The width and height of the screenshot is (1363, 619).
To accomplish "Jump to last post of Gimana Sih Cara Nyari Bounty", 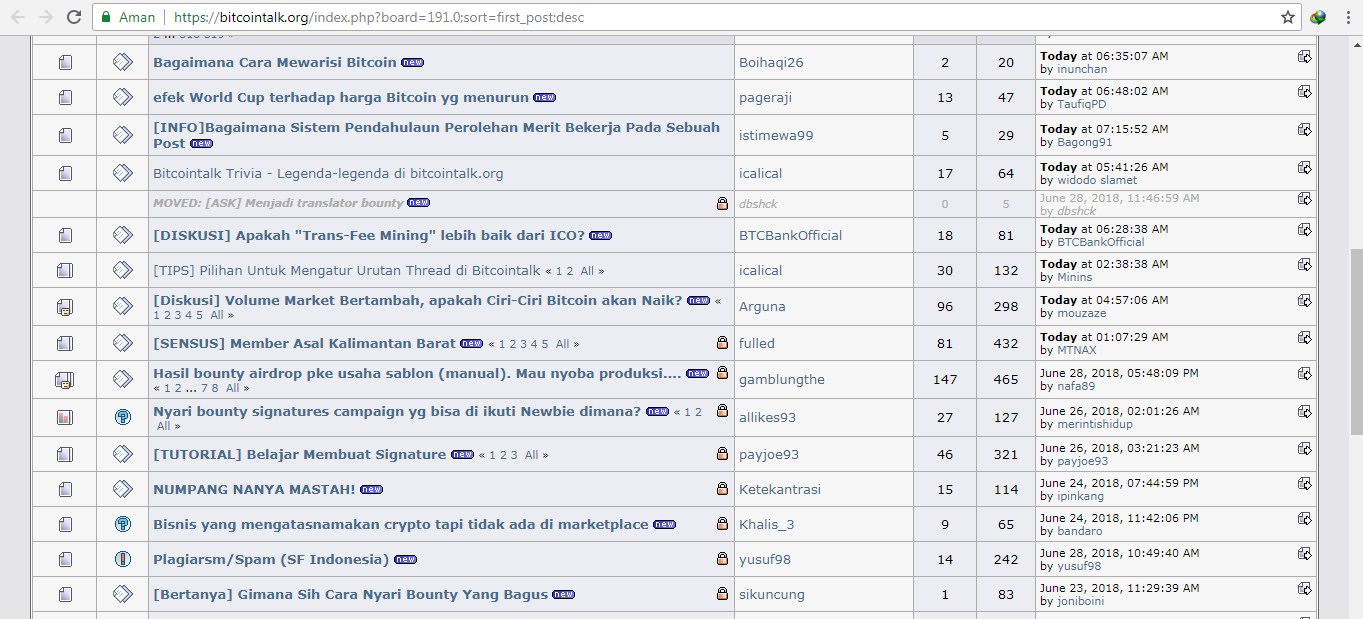I will click(x=1305, y=589).
